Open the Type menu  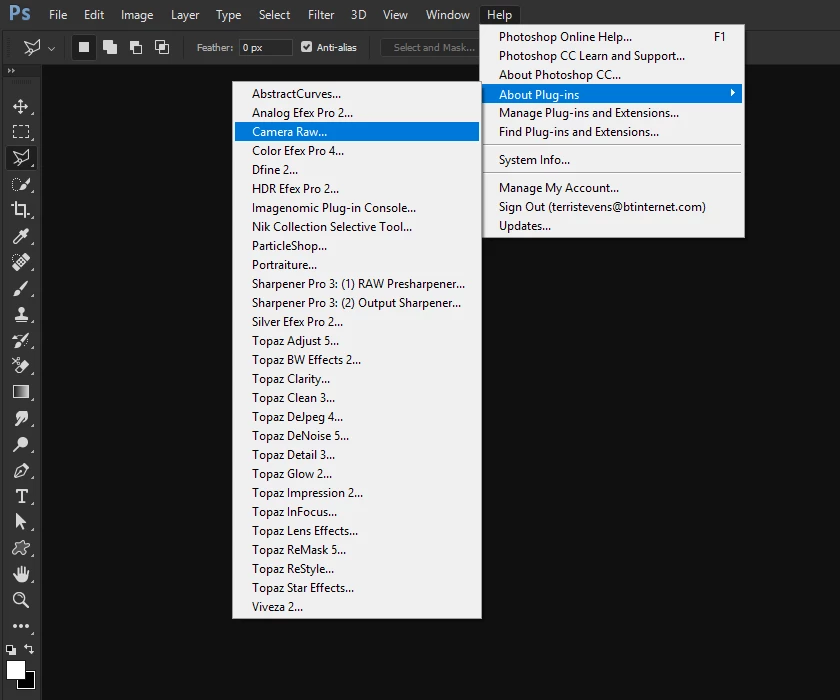(228, 14)
